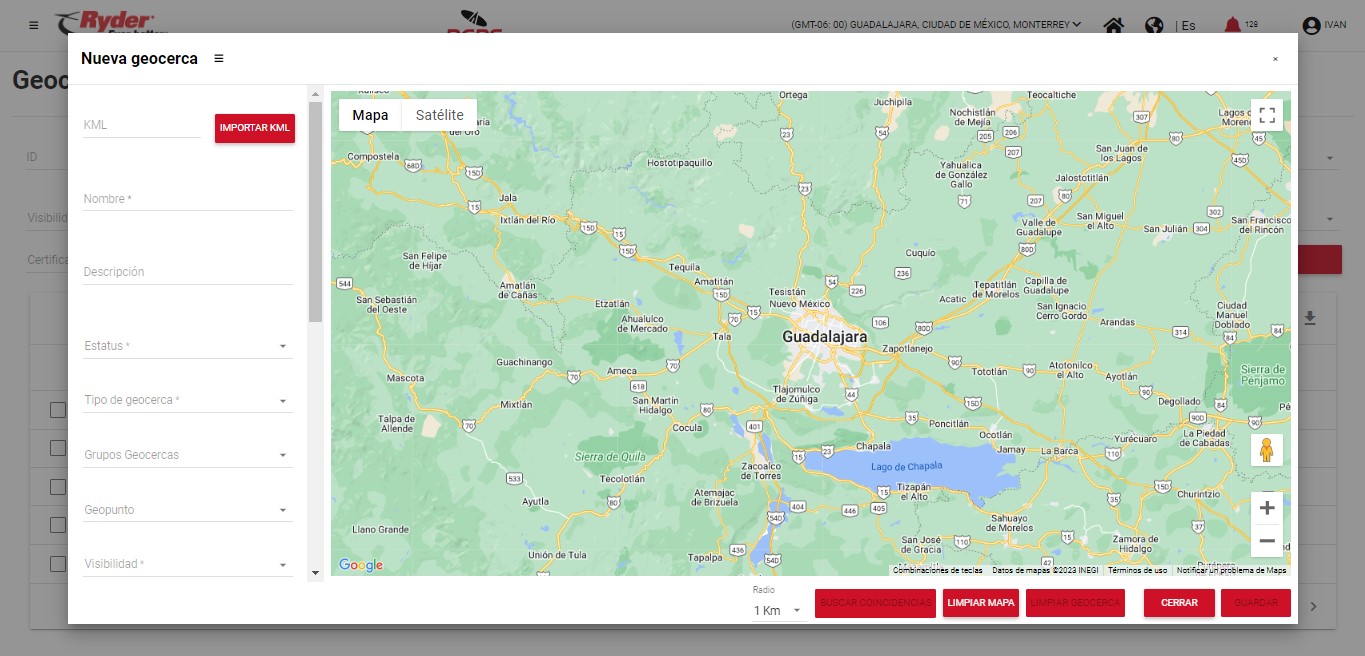This screenshot has width=1365, height=656.
Task: Open the notifications bell
Action: pos(1233,25)
